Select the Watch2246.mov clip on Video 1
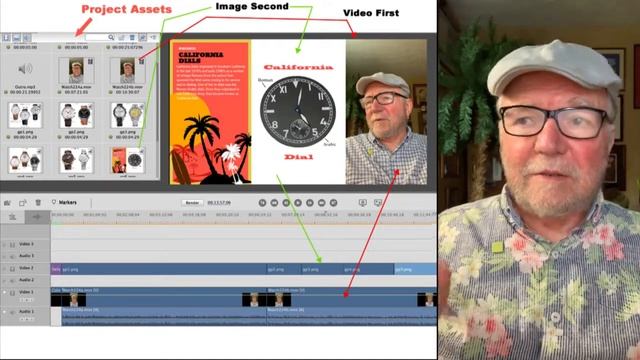The image size is (640, 360). (351, 297)
